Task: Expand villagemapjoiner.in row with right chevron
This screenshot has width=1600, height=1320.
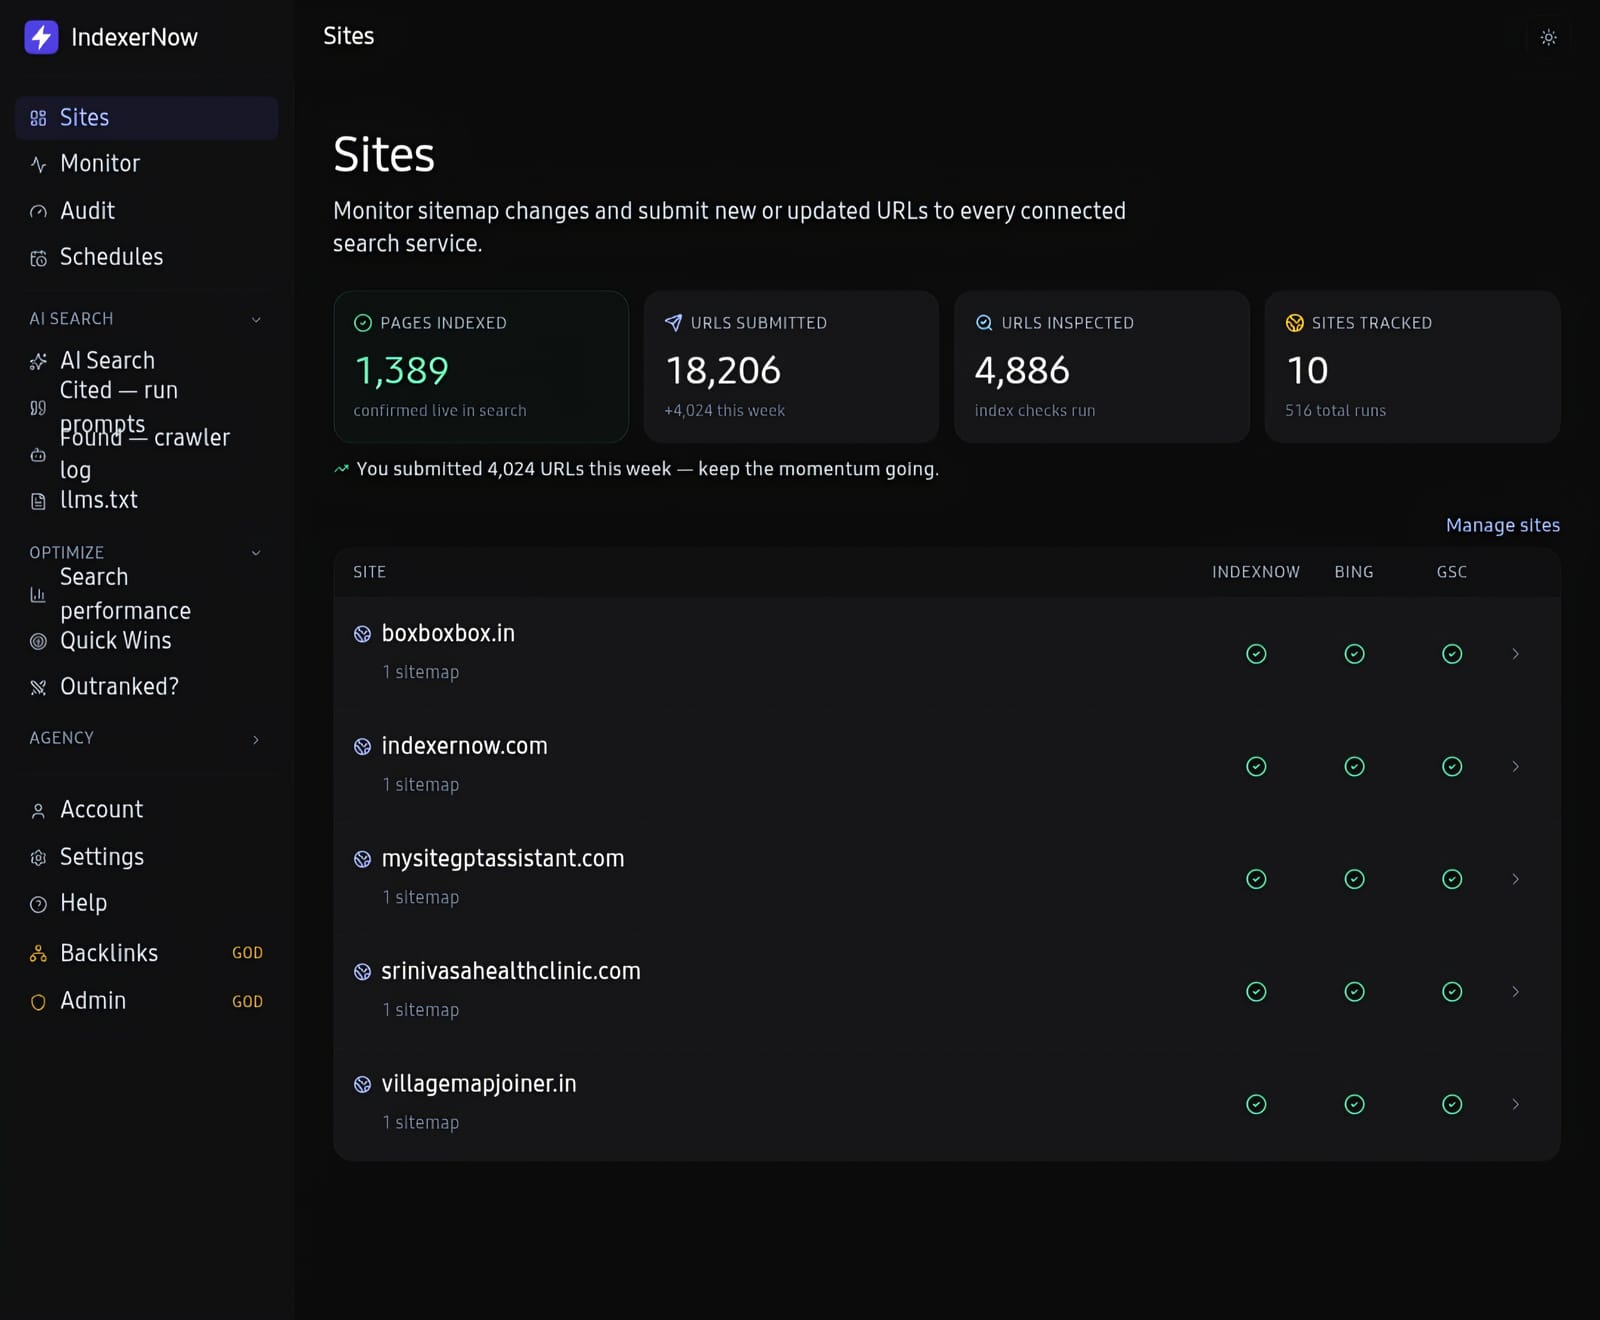Action: (x=1516, y=1105)
